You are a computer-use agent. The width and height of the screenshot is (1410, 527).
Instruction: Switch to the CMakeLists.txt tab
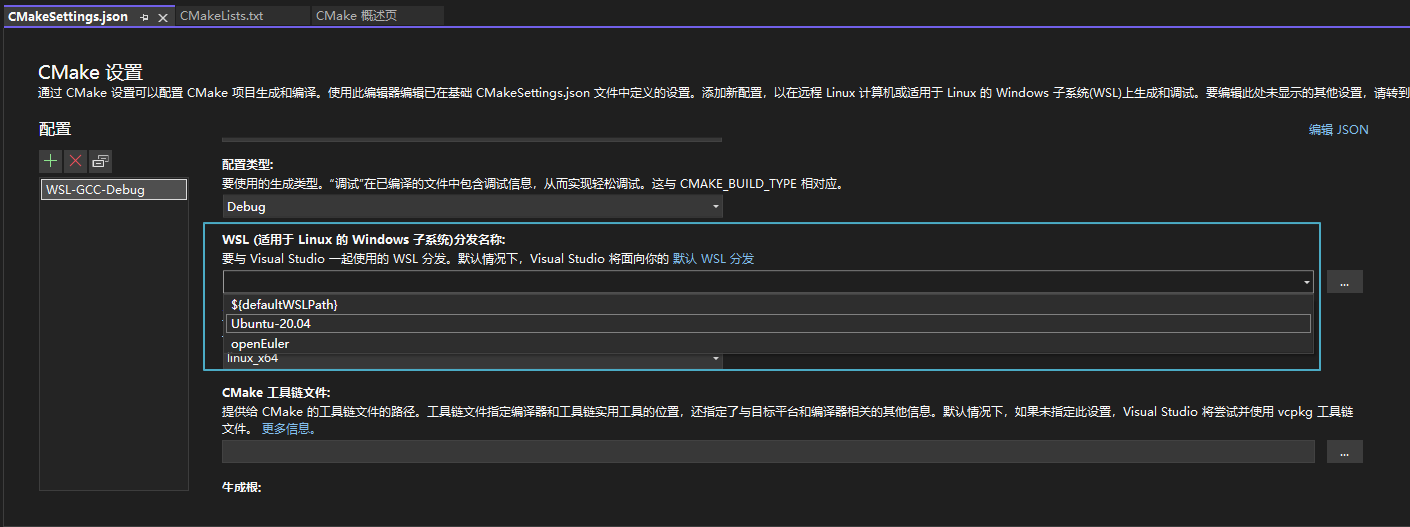pyautogui.click(x=221, y=16)
